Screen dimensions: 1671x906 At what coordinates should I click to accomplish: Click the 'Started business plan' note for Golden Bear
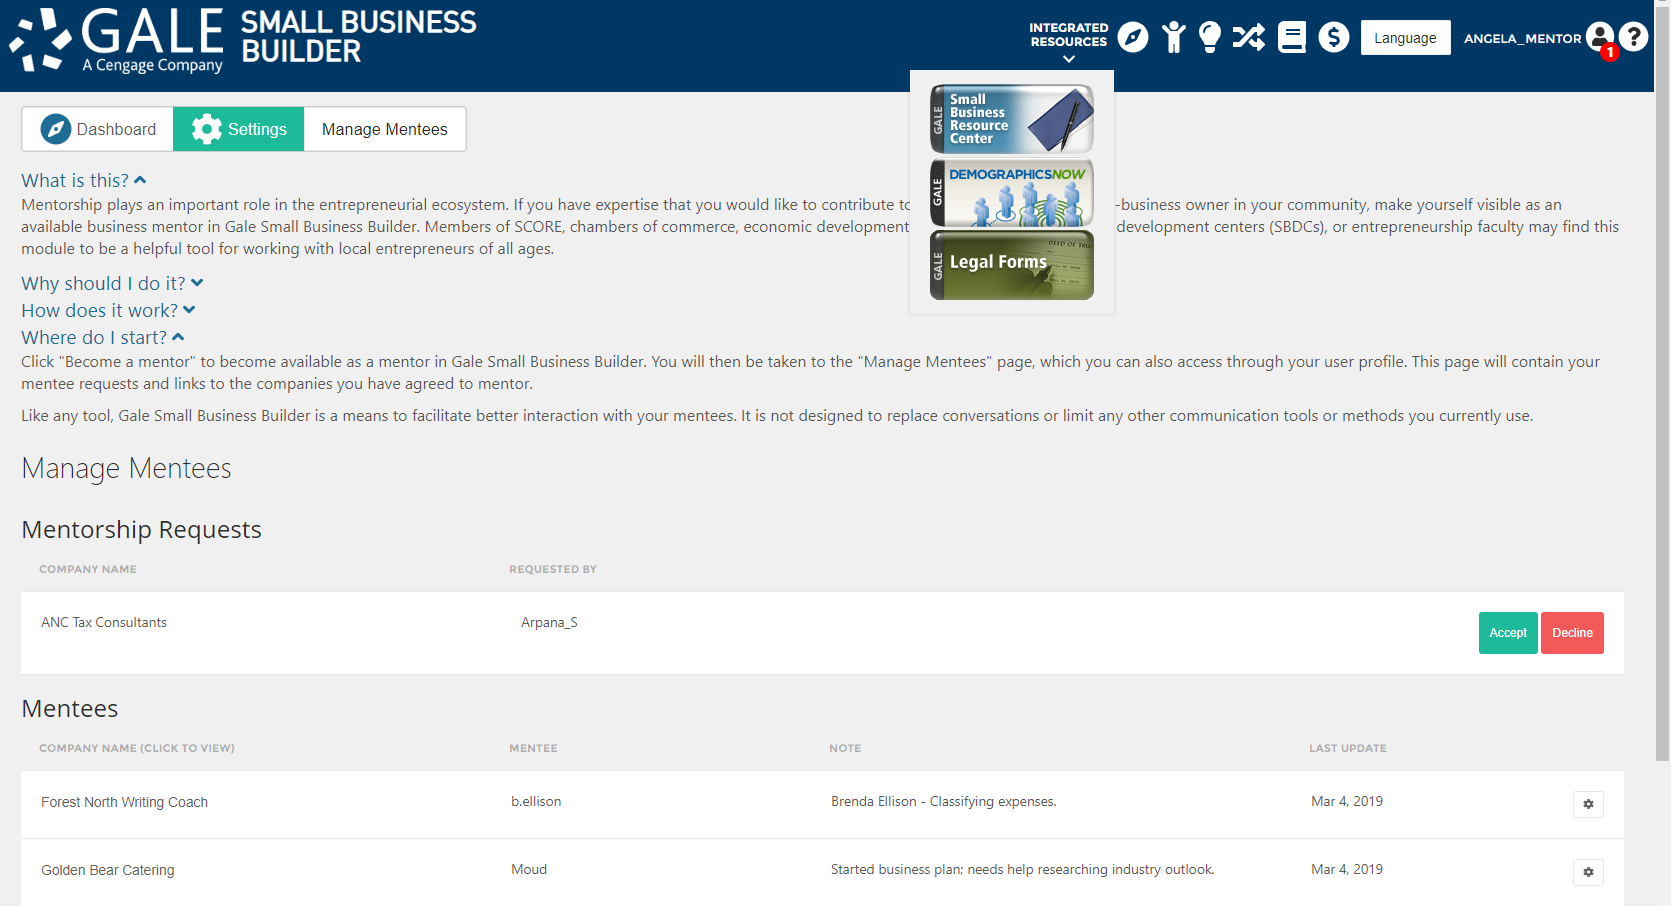[1023, 869]
